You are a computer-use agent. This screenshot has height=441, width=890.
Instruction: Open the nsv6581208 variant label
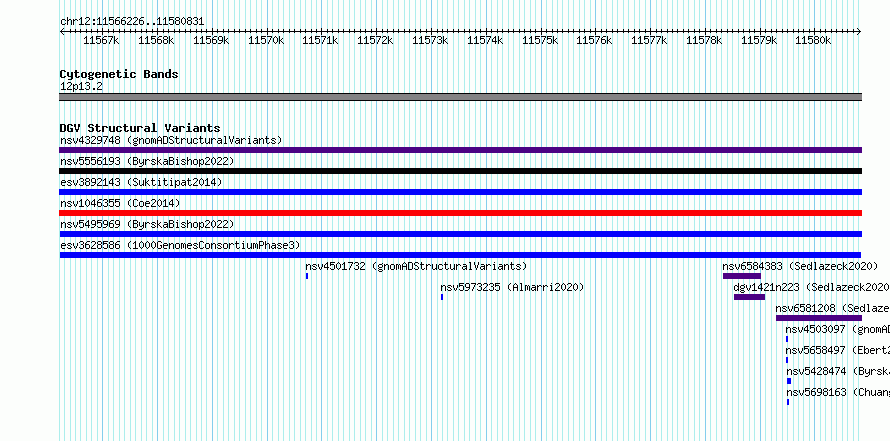click(833, 308)
